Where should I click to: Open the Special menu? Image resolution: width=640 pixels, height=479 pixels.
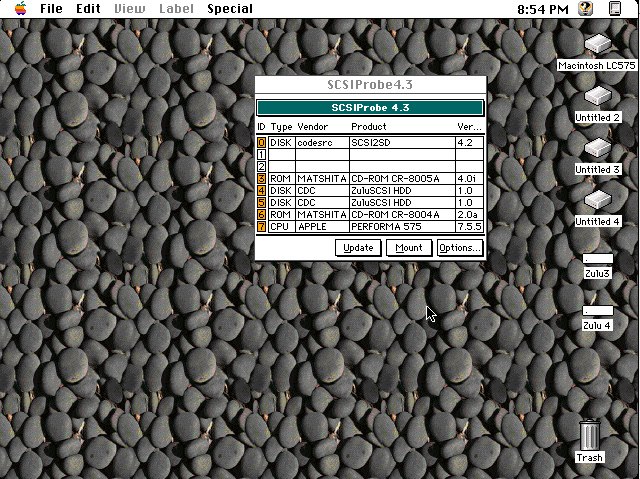[x=230, y=9]
